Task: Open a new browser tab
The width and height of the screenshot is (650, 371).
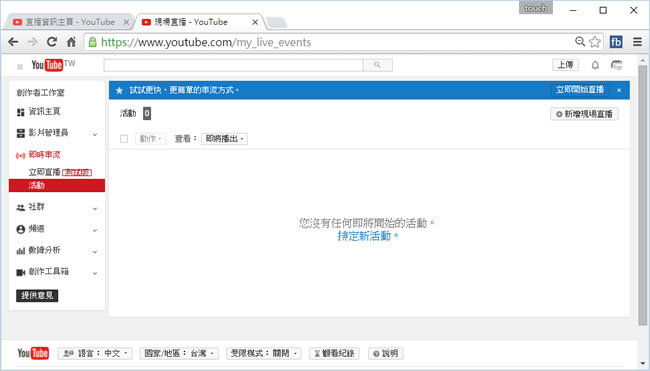Action: point(276,22)
